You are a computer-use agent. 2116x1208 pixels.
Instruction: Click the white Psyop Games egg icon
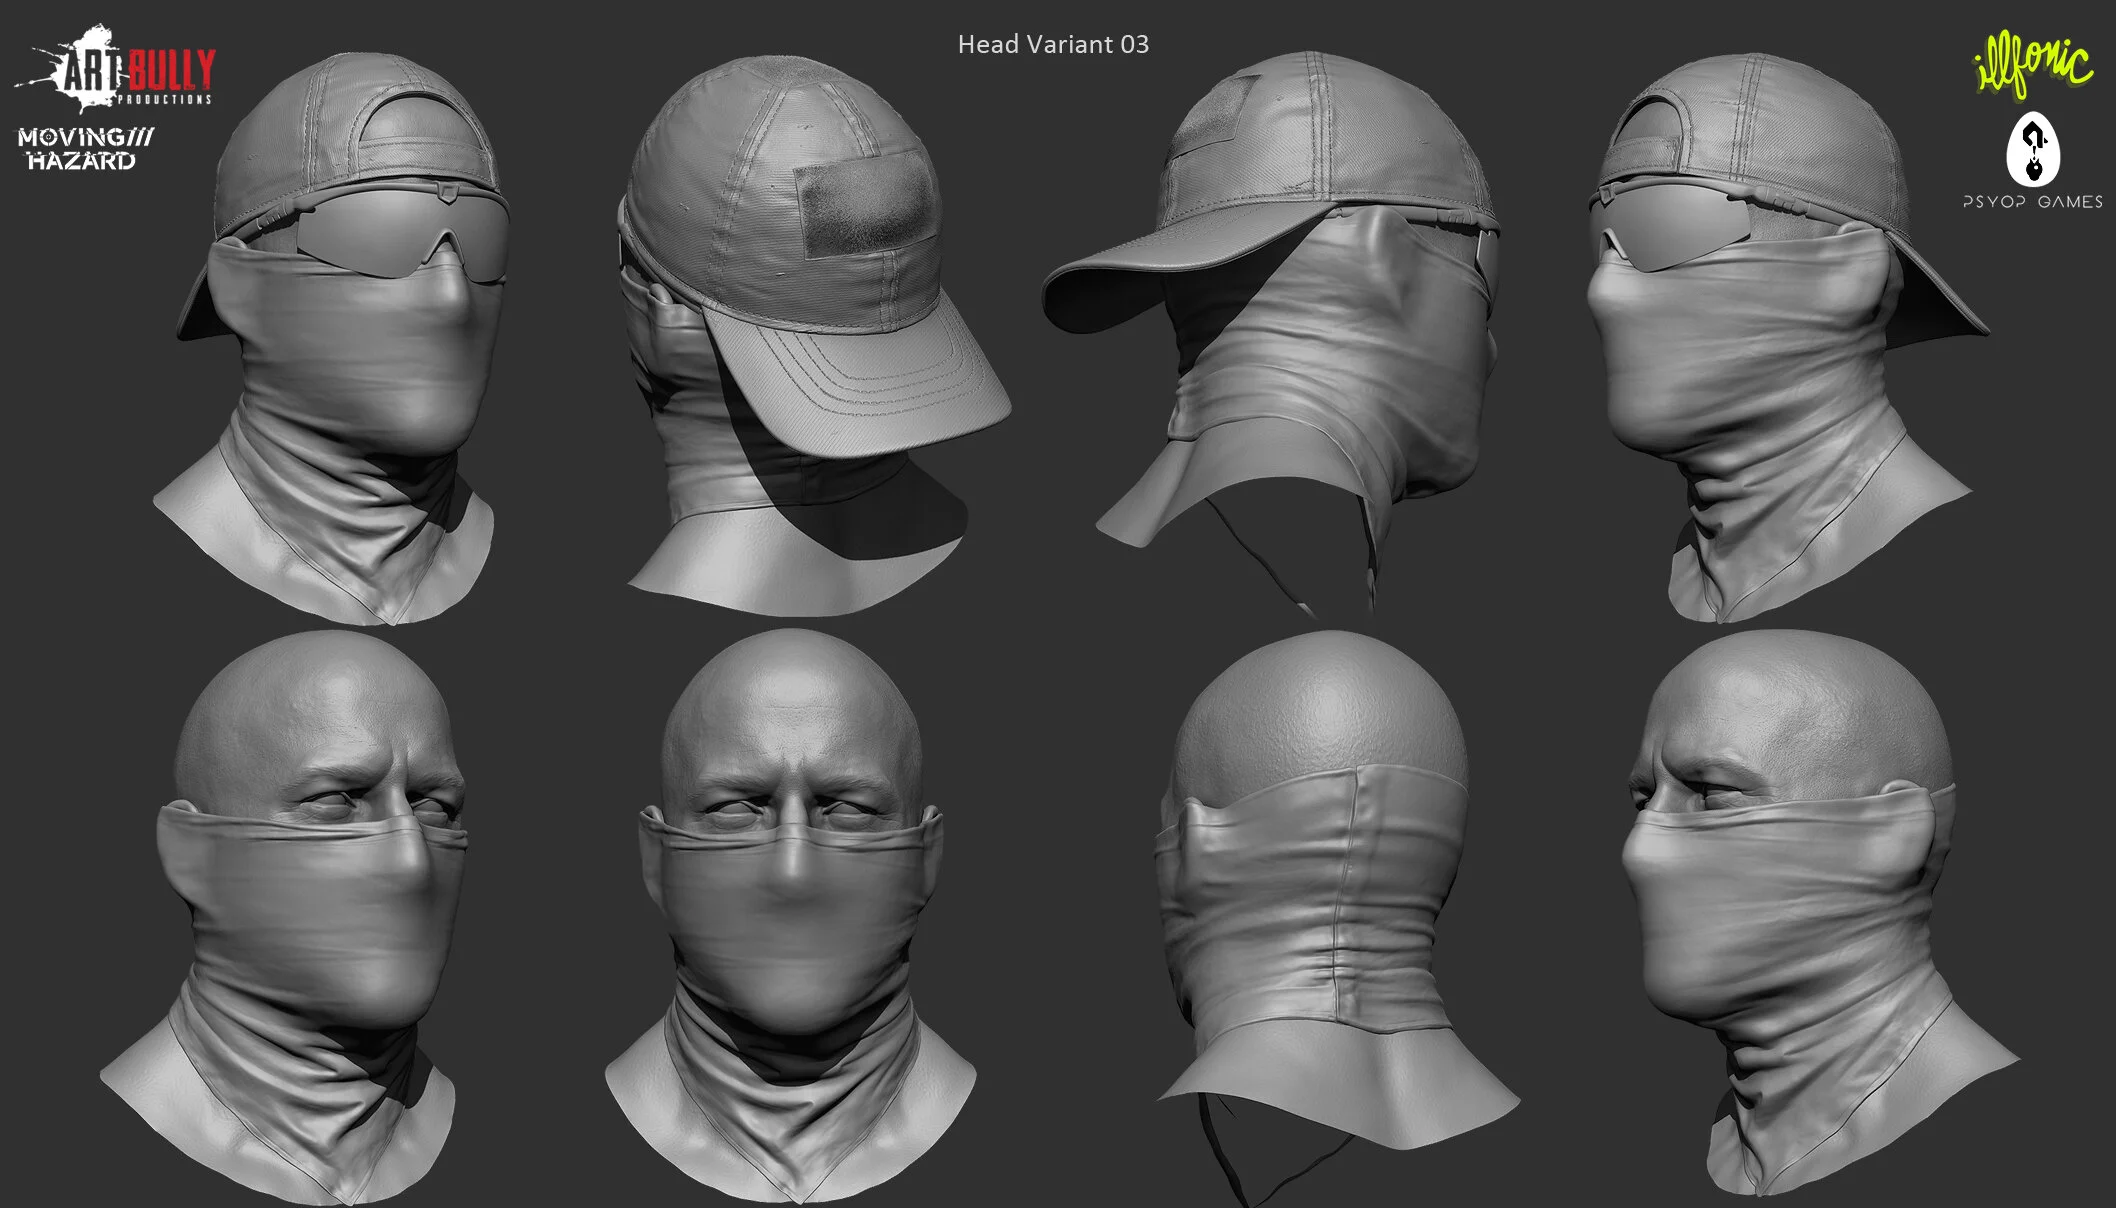(2033, 151)
